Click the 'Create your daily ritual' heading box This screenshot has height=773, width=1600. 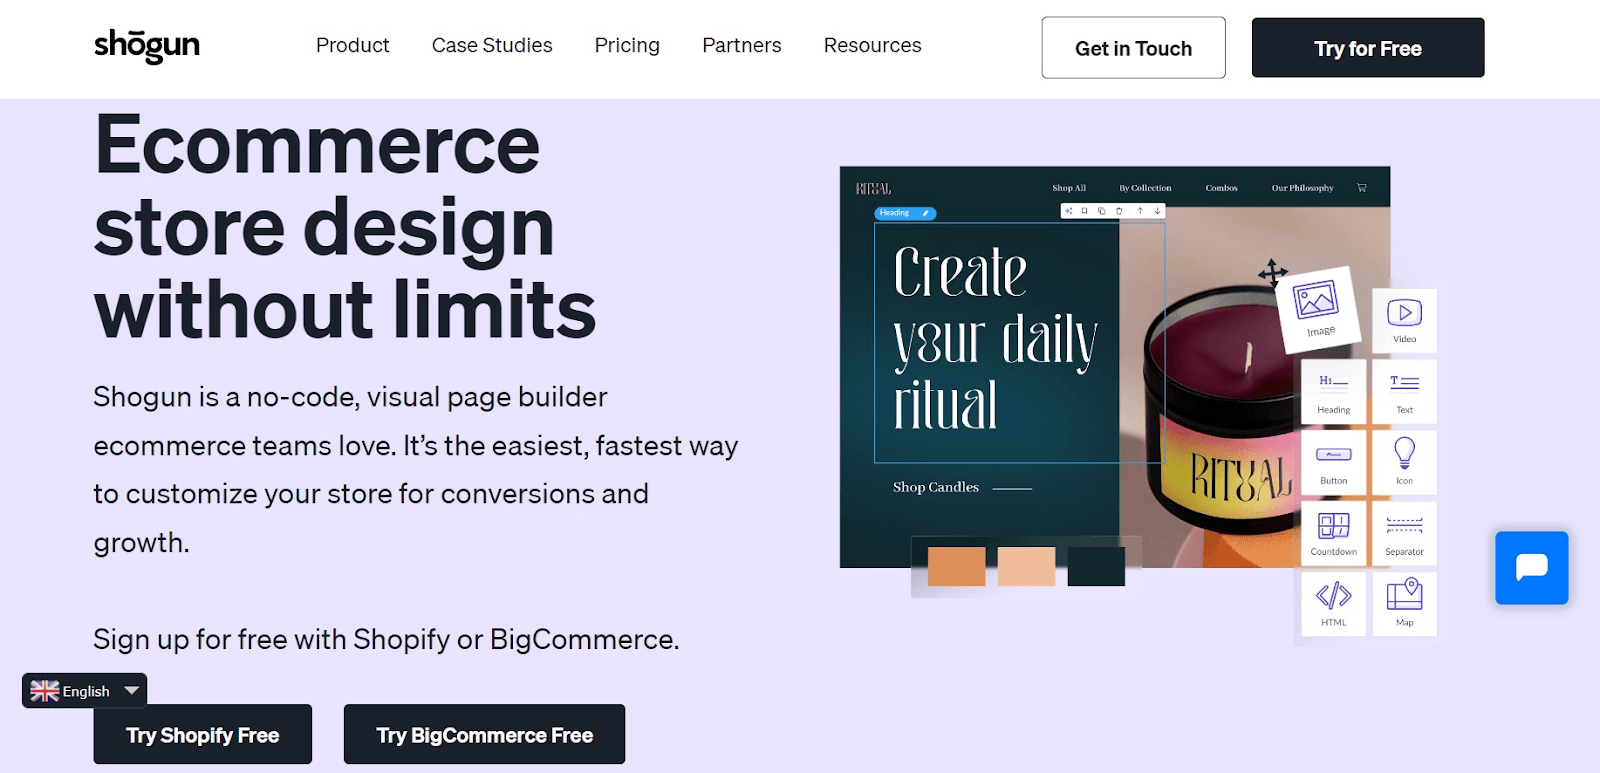click(x=1019, y=342)
